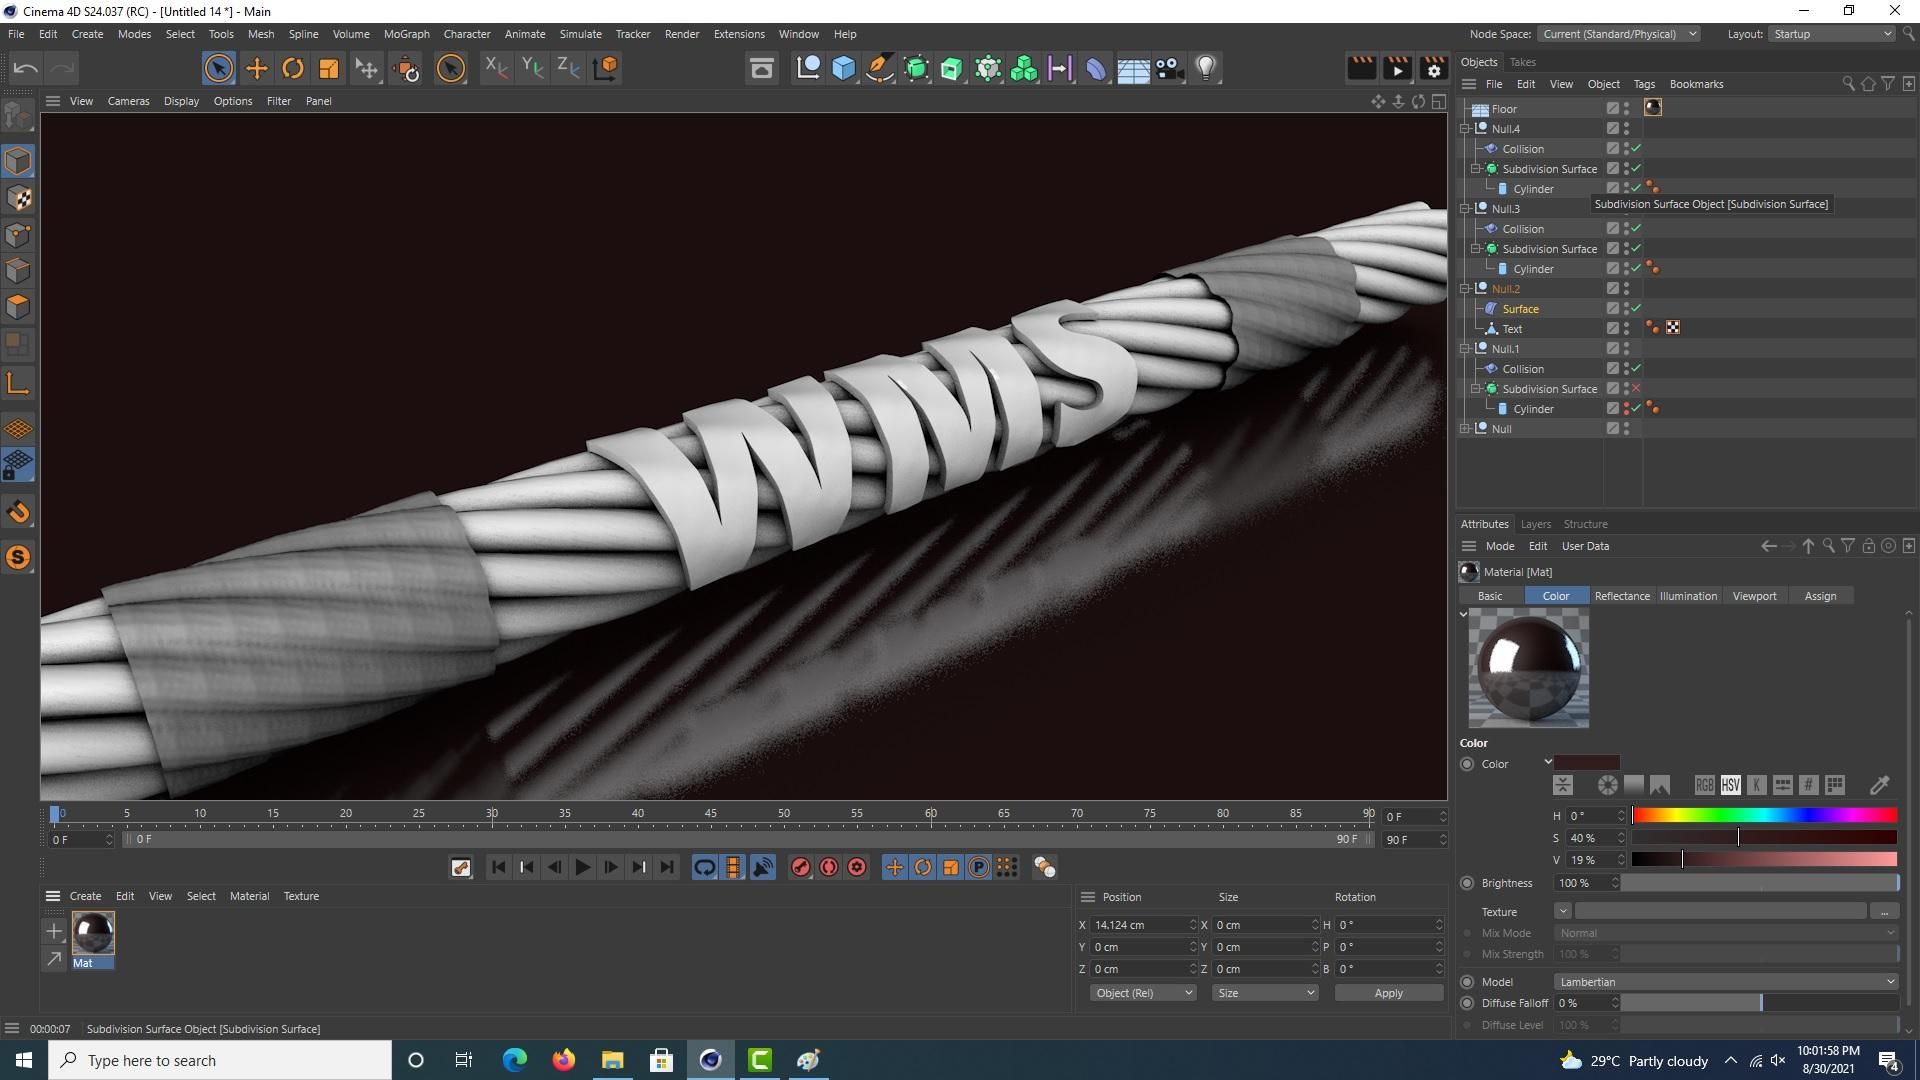Open the Render Settings dialog
The image size is (1920, 1080).
[x=1434, y=68]
